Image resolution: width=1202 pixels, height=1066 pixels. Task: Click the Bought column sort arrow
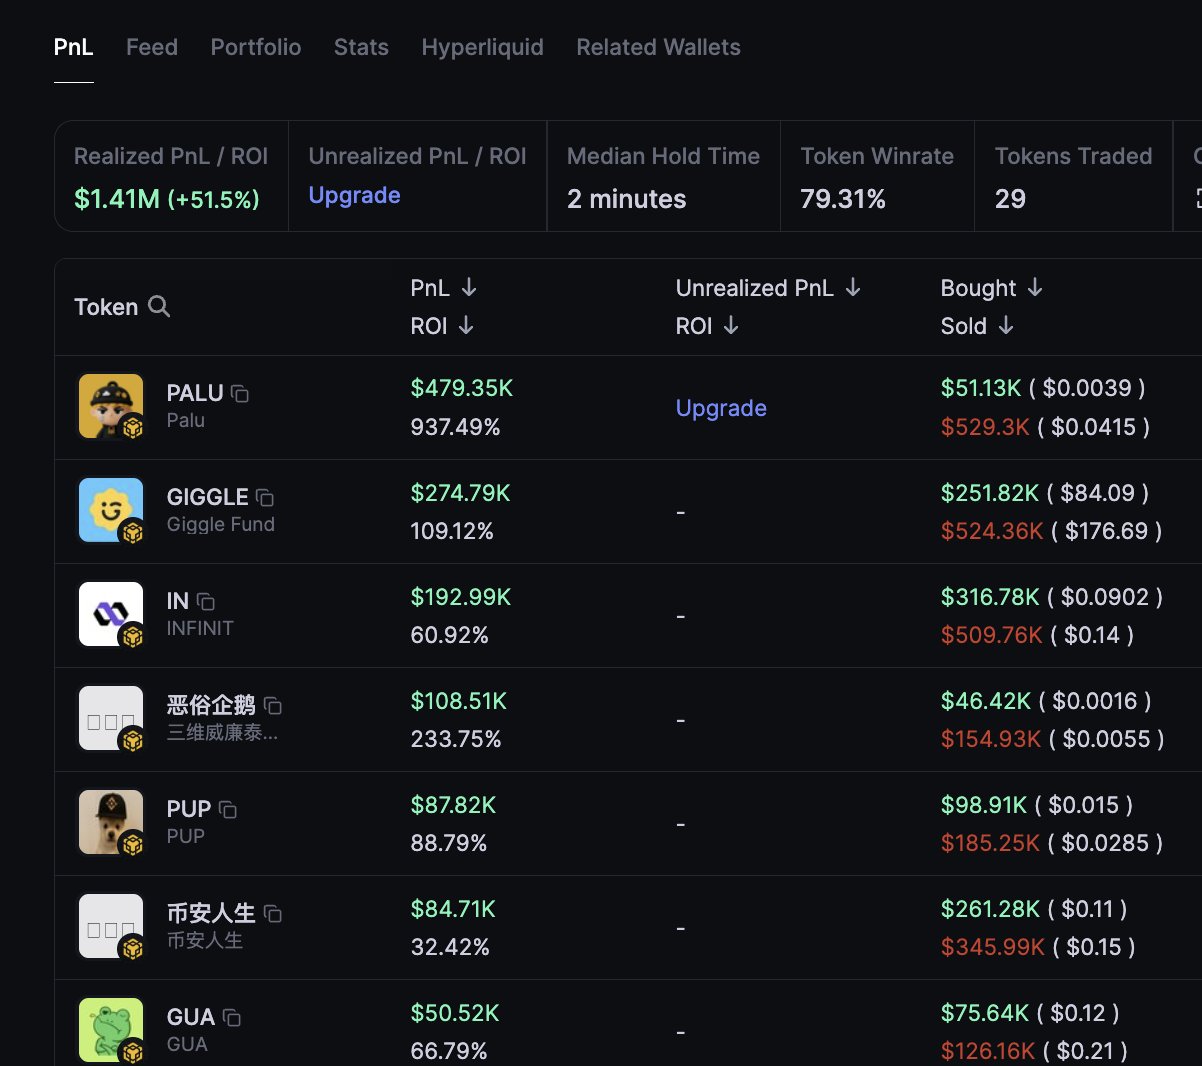pyautogui.click(x=1034, y=287)
